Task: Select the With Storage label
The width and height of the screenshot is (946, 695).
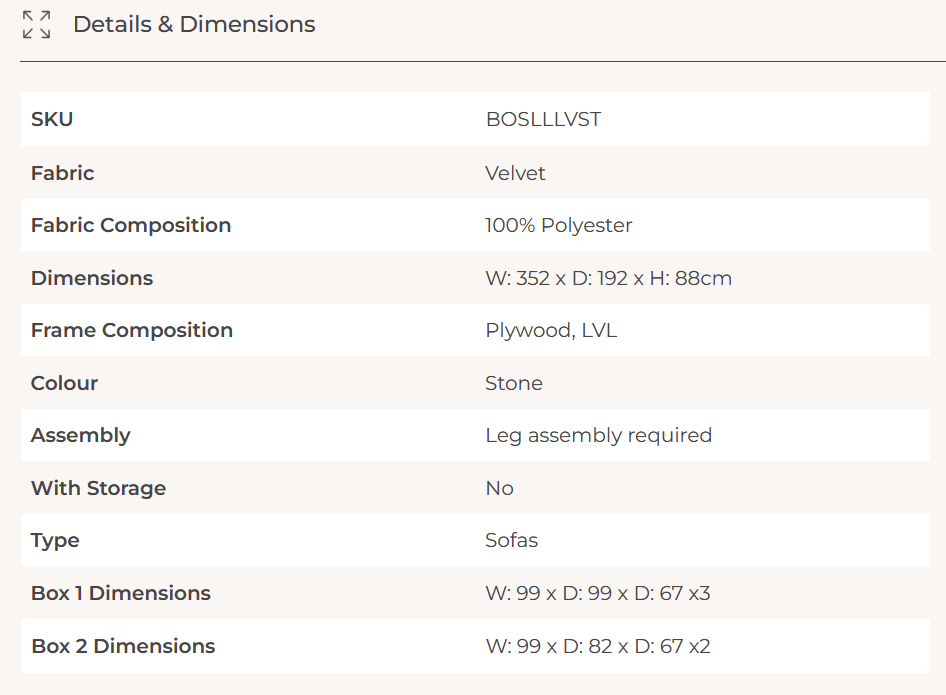Action: (98, 488)
